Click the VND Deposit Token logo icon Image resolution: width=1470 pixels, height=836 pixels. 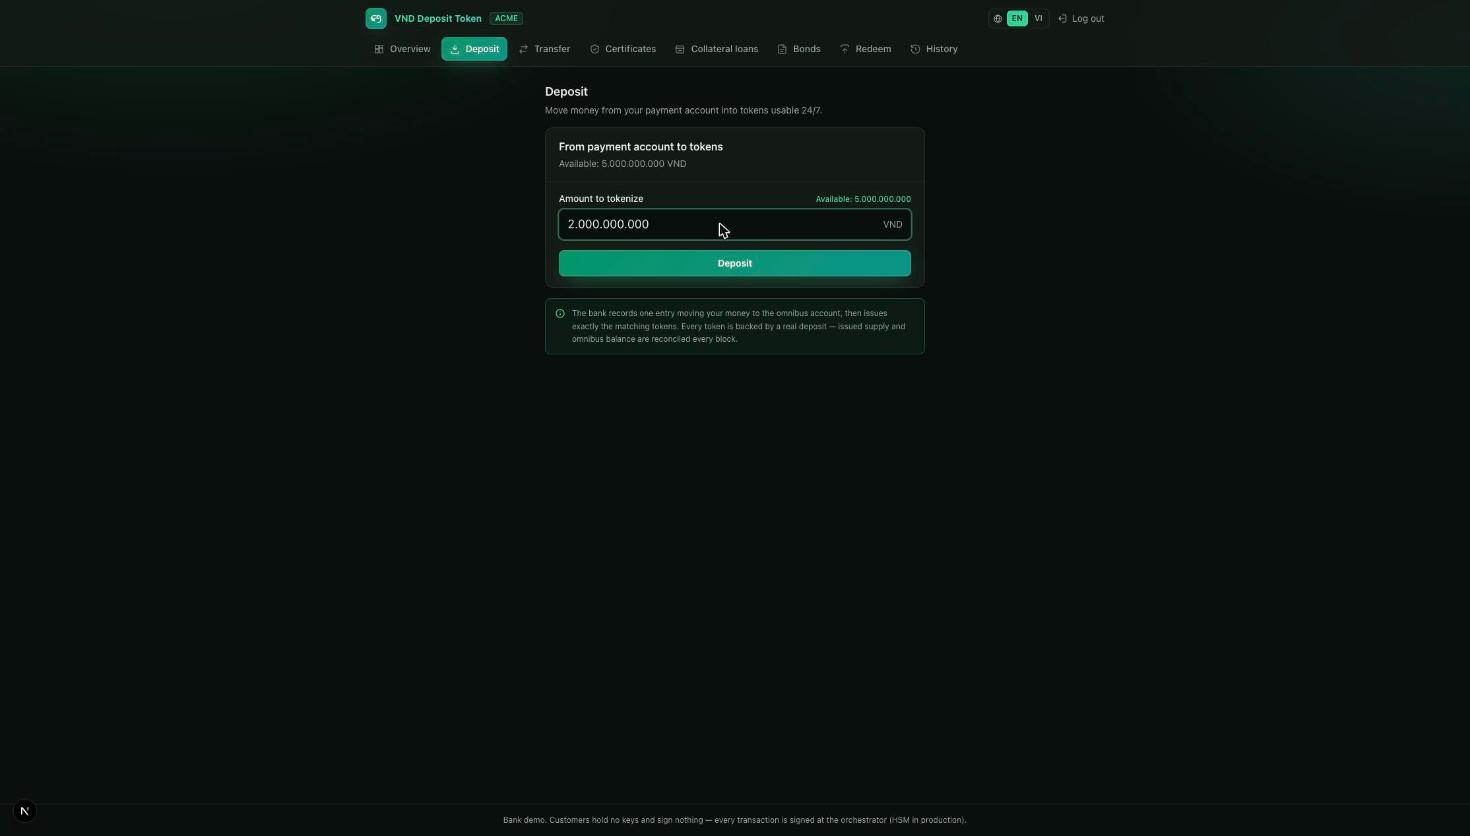[376, 18]
